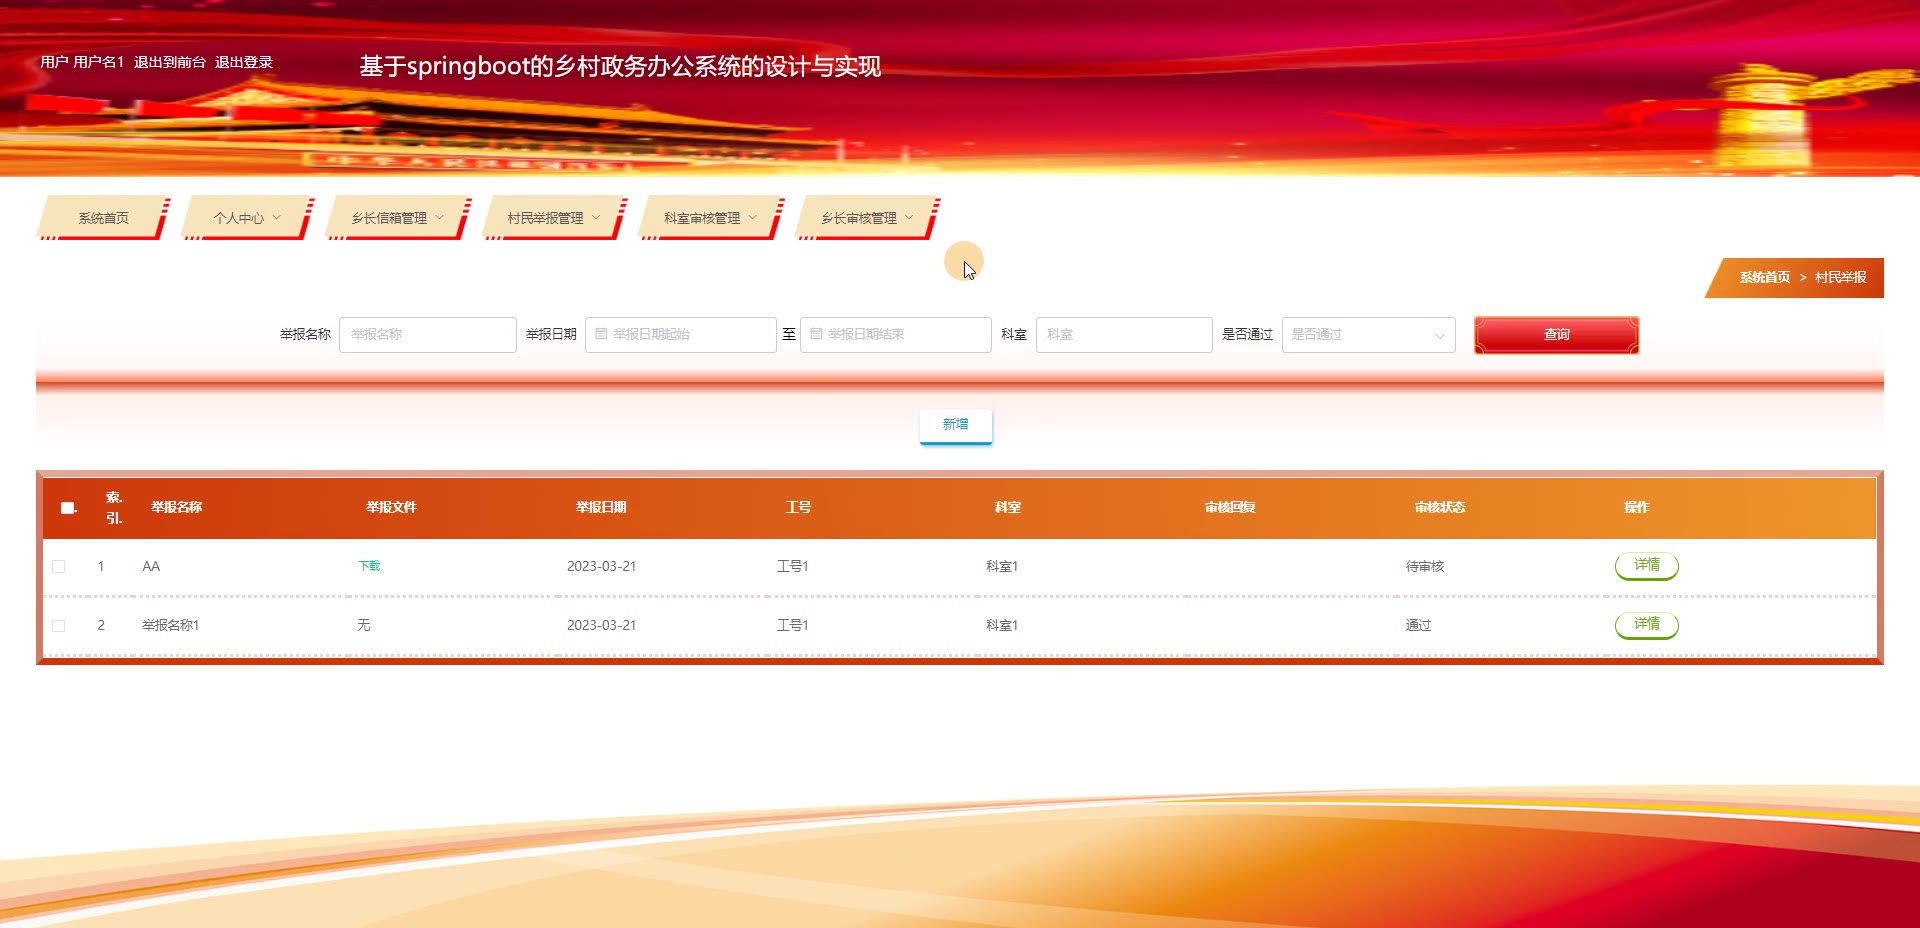Viewport: 1920px width, 928px height.
Task: Download the file via 下载 link
Action: coord(369,566)
